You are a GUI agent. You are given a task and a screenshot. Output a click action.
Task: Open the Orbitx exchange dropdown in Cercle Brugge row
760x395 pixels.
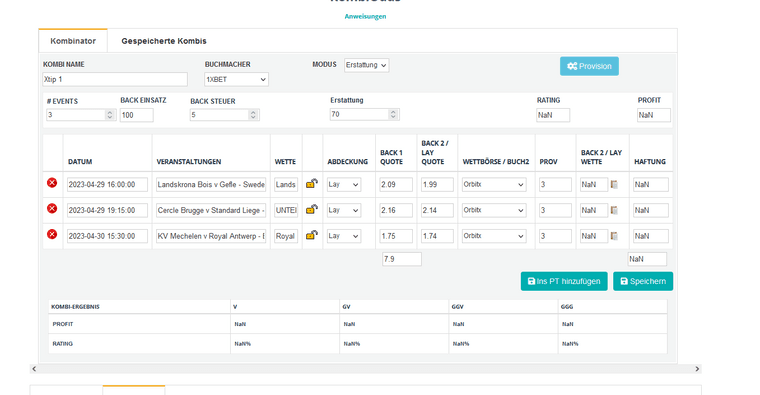(494, 210)
